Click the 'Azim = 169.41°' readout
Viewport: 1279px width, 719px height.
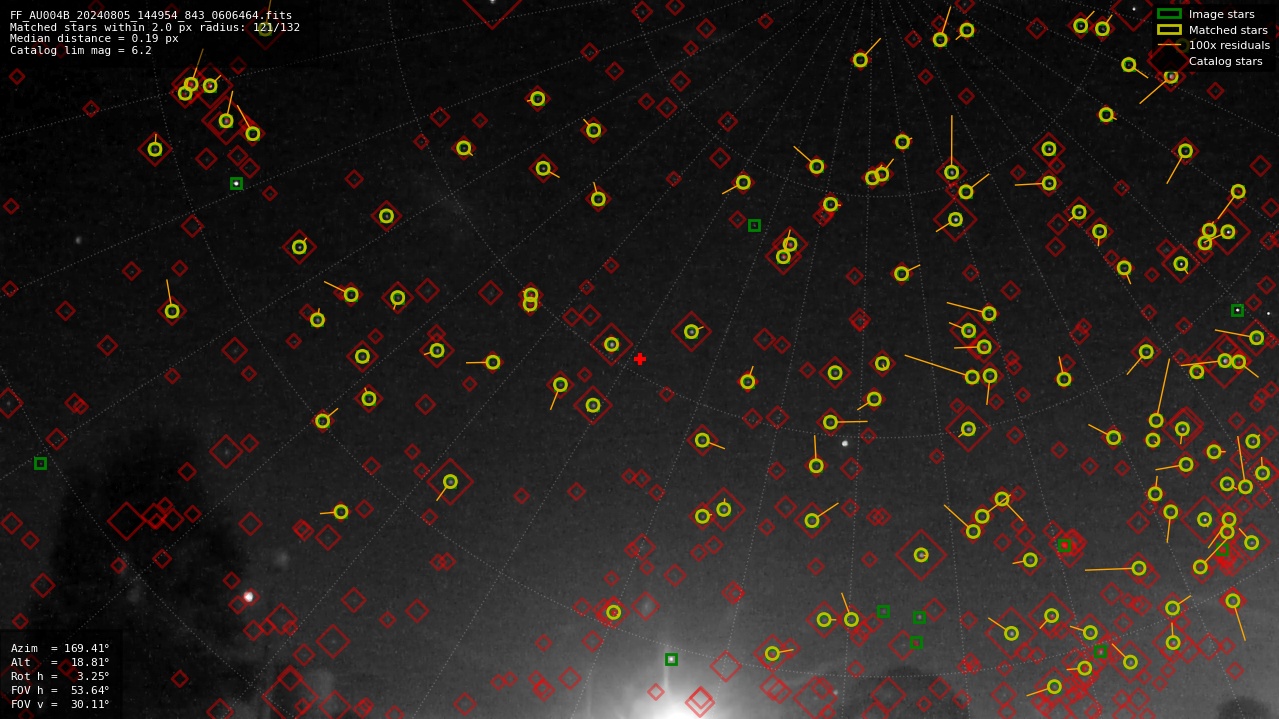(x=60, y=648)
